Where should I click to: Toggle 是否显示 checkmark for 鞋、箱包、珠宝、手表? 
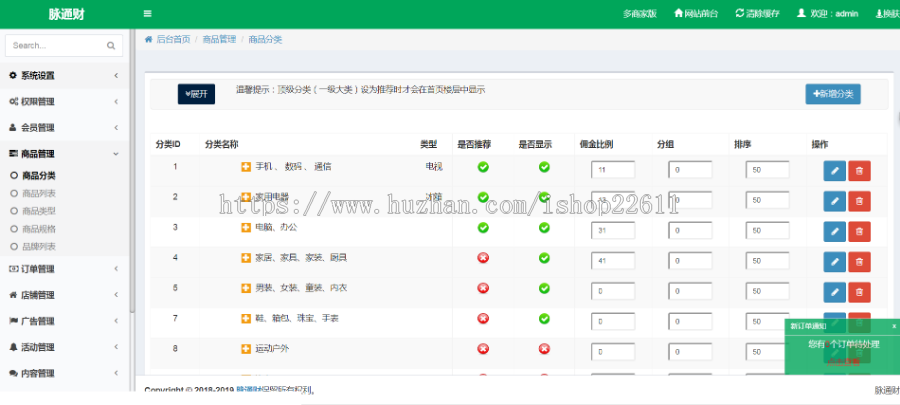(544, 318)
